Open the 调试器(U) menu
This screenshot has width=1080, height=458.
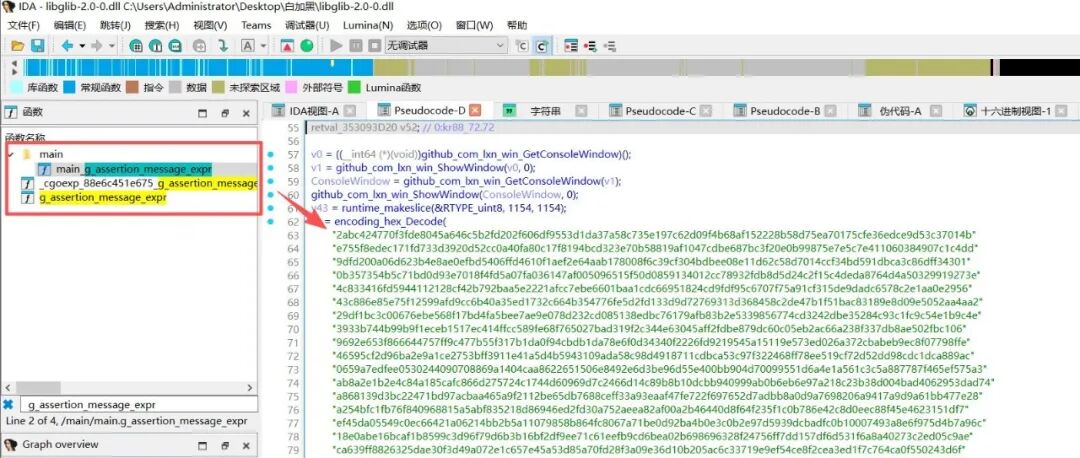pyautogui.click(x=307, y=25)
